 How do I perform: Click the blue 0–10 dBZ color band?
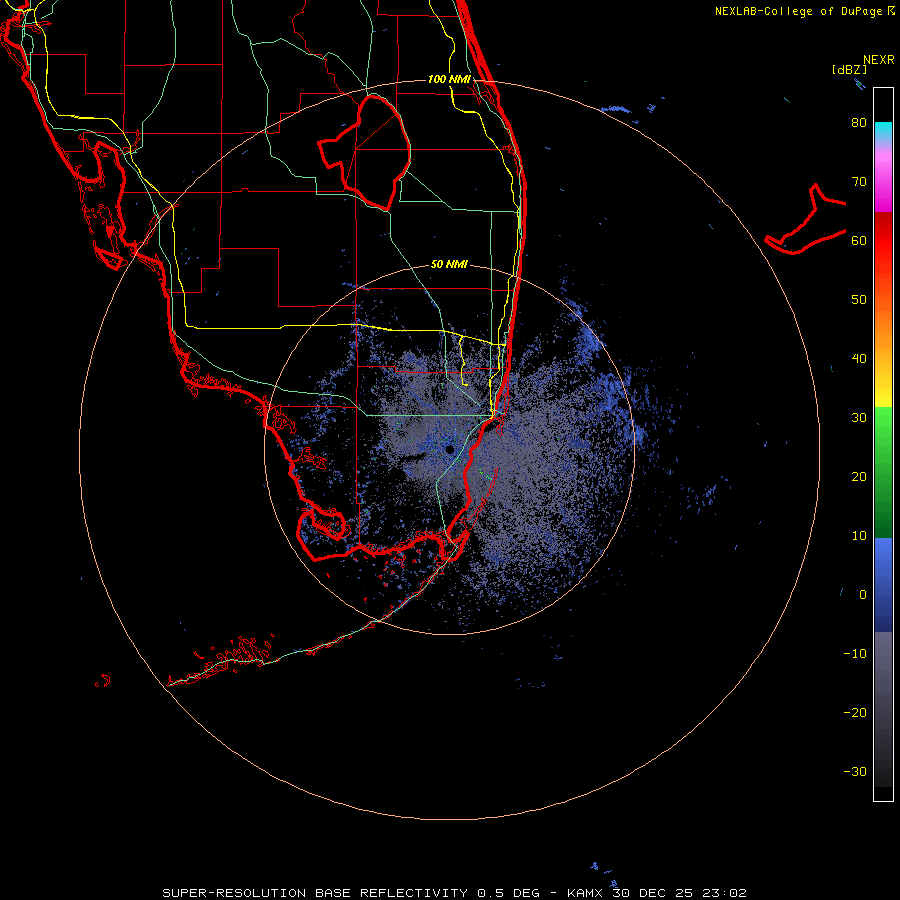pyautogui.click(x=883, y=565)
